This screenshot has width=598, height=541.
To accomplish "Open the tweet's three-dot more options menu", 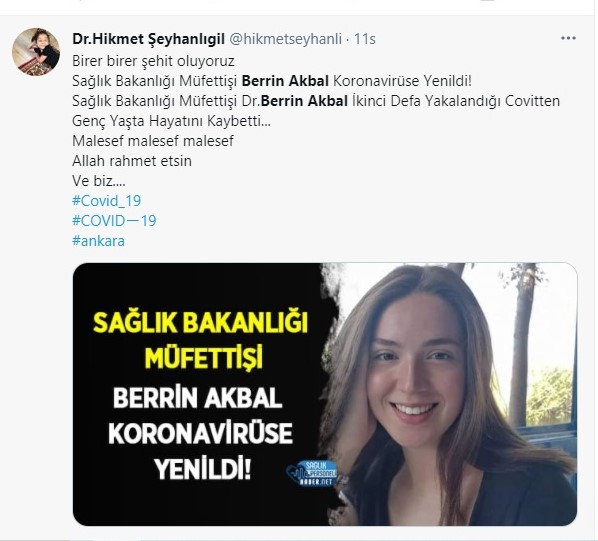I will (568, 38).
